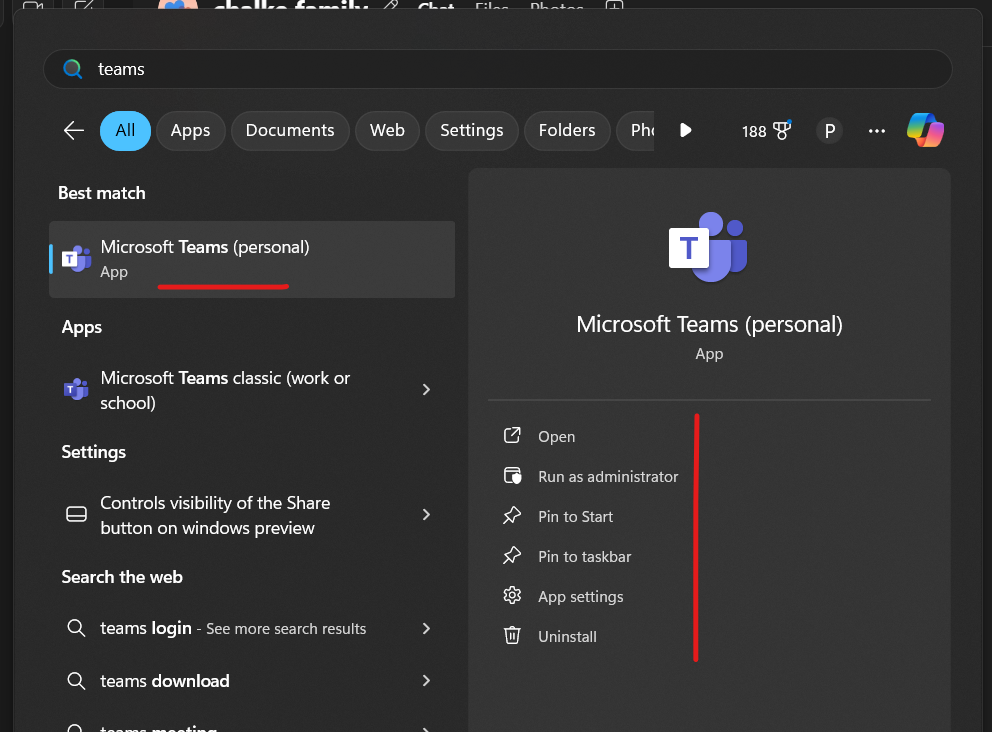Screen dimensions: 992x732
Task: Click the Run as administrator shield icon
Action: (512, 476)
